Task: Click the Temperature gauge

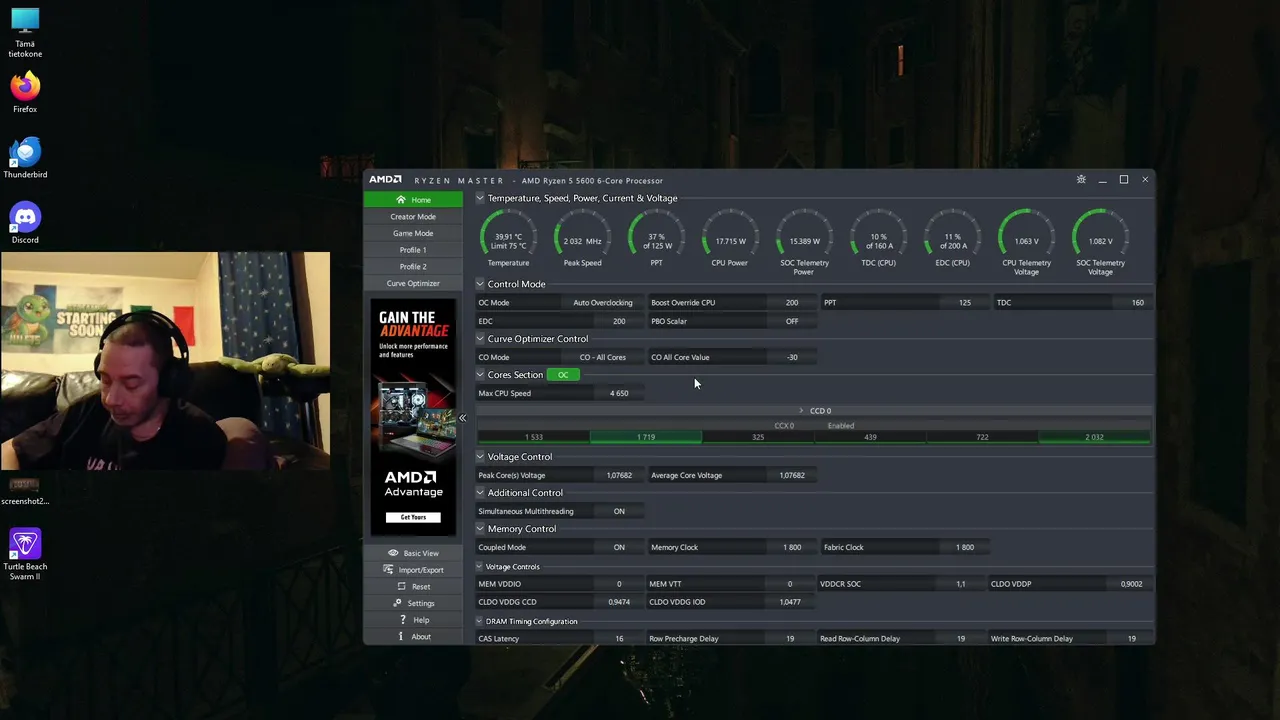Action: [508, 238]
